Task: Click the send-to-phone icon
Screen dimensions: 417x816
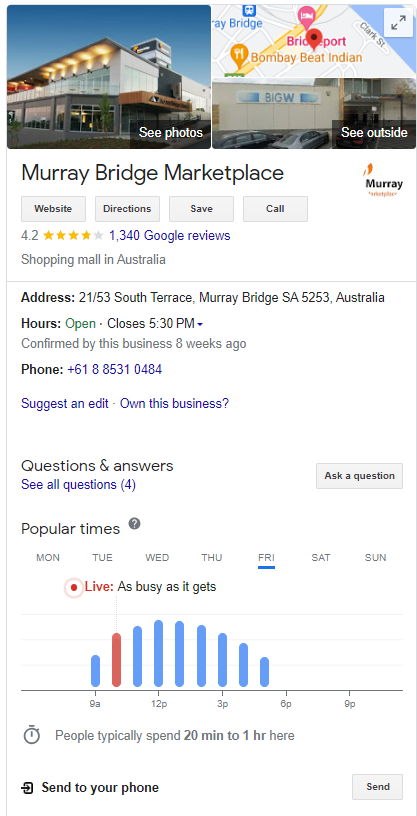Action: point(27,788)
